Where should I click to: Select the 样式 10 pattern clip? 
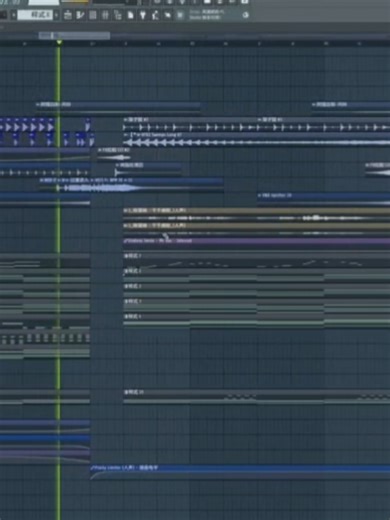coord(256,397)
